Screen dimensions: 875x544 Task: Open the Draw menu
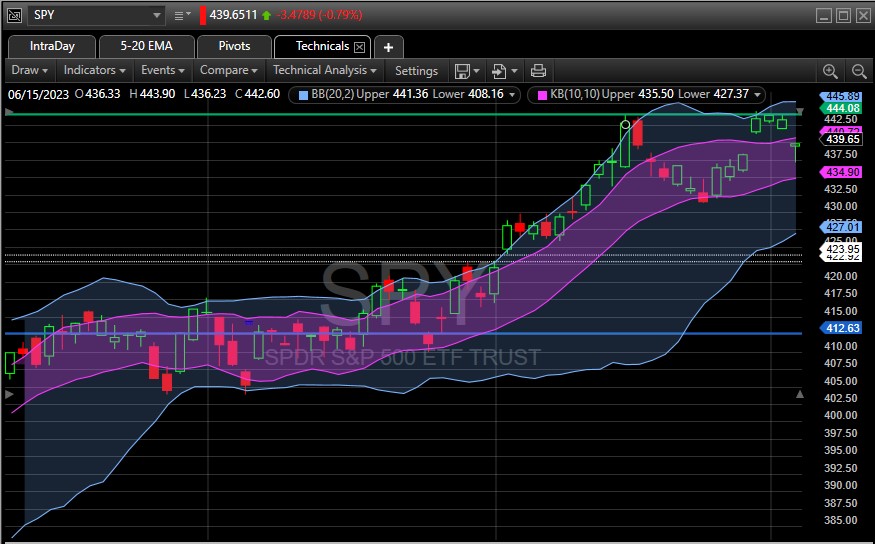[29, 71]
